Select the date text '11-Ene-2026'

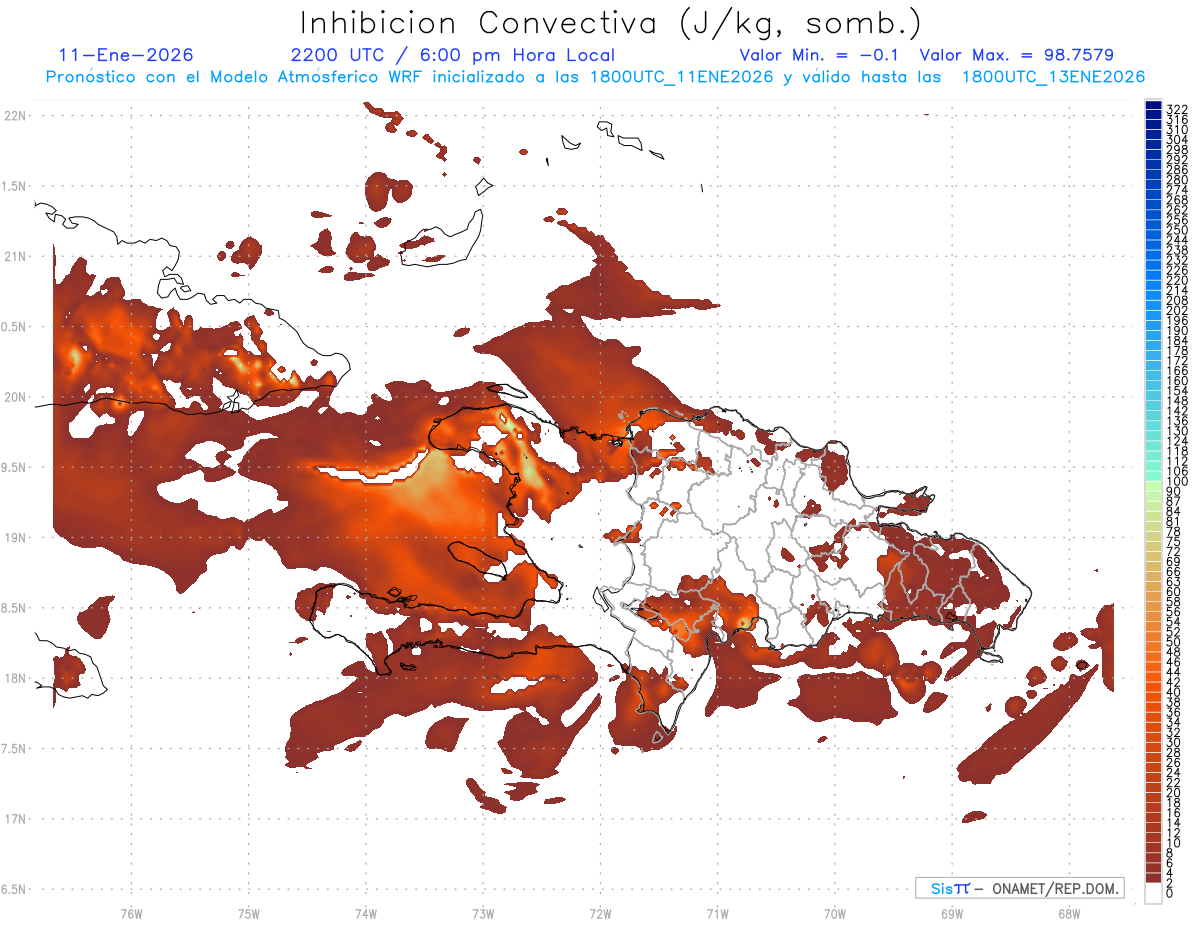[x=126, y=56]
